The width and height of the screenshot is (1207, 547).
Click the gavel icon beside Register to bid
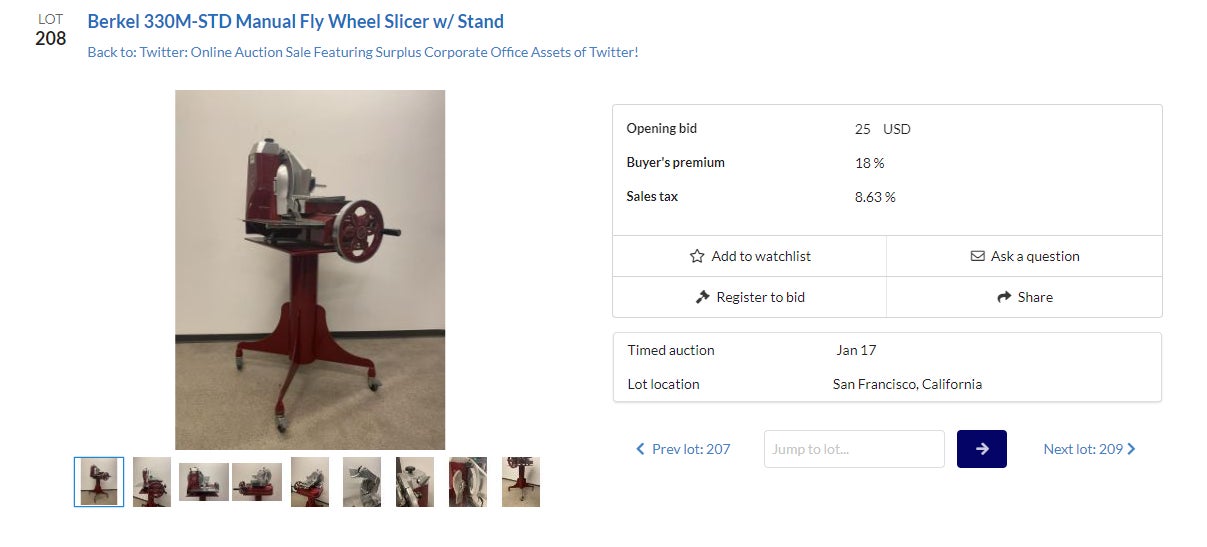pos(702,297)
